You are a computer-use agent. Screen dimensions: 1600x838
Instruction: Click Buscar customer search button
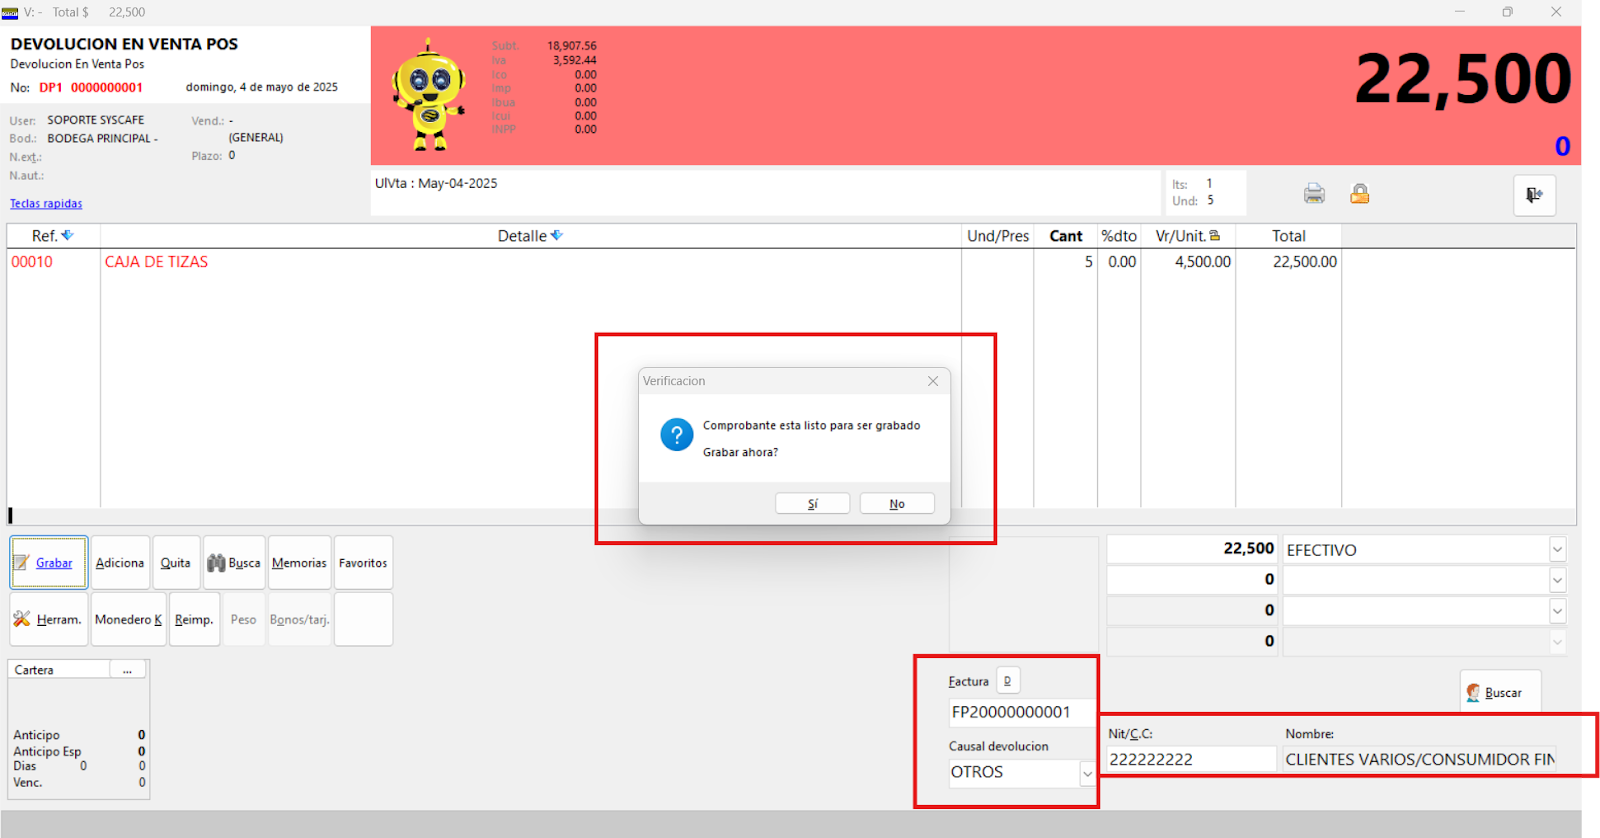point(1500,692)
